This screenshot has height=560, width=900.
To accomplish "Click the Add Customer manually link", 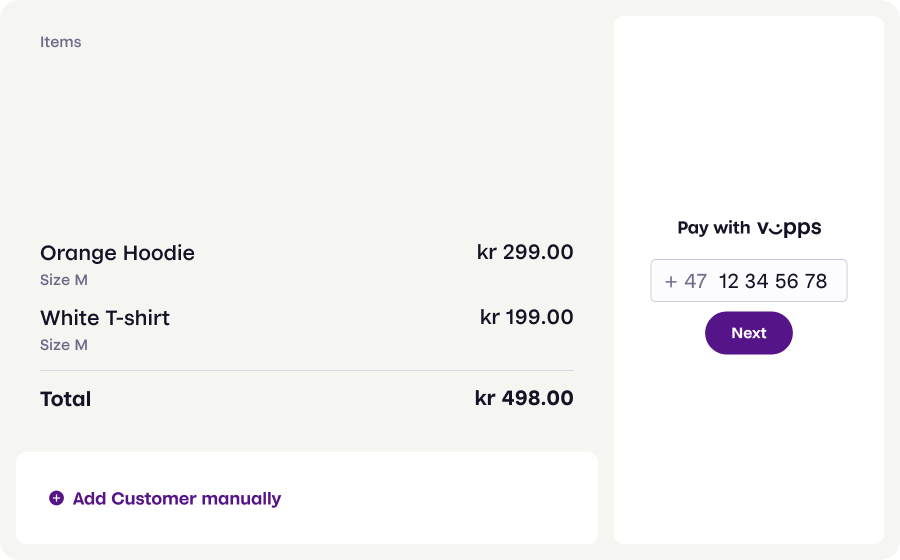I will (x=177, y=498).
